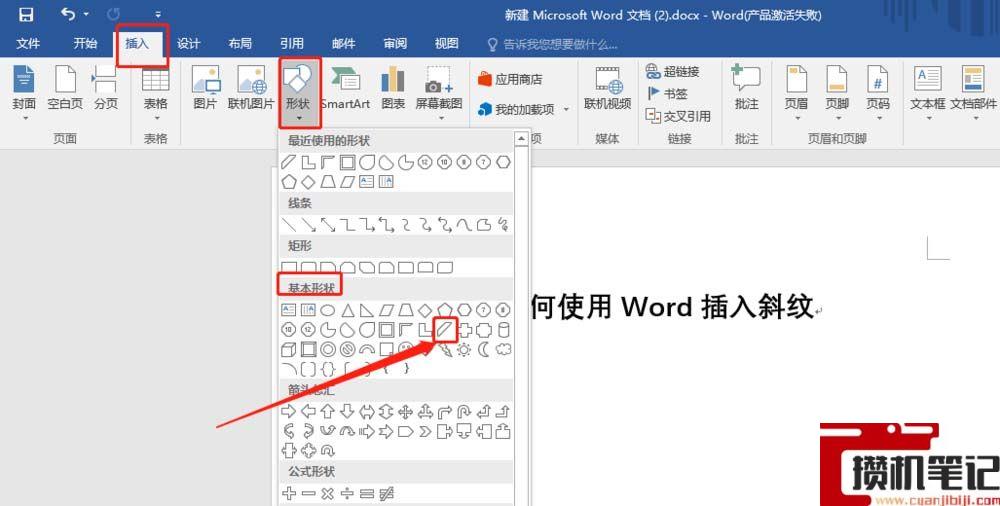Pick the right block arrow
This screenshot has height=506, width=1000.
(x=289, y=412)
